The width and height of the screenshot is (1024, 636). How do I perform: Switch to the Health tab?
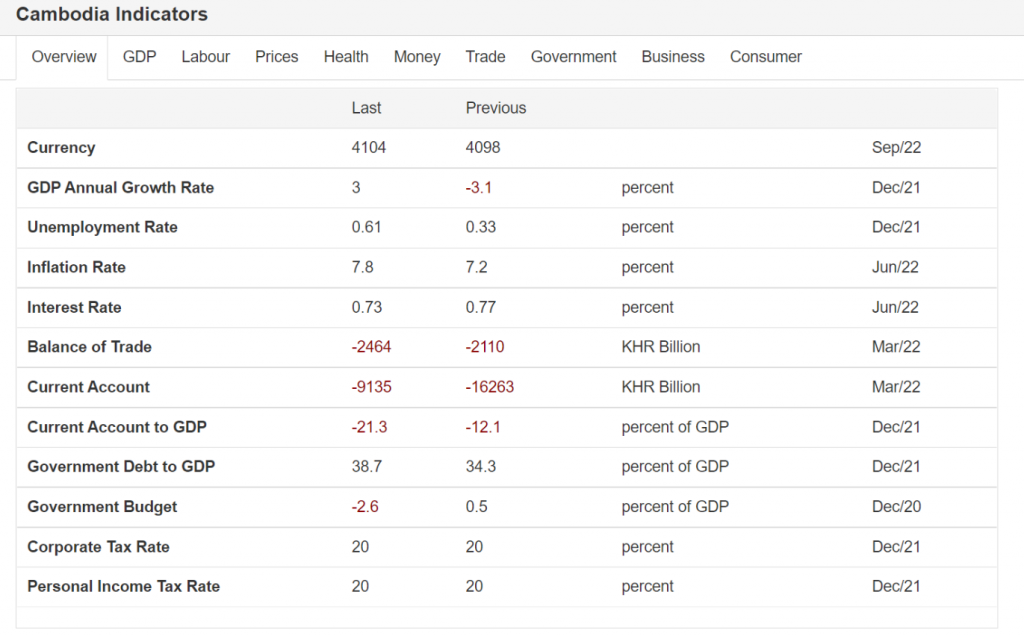pyautogui.click(x=346, y=57)
